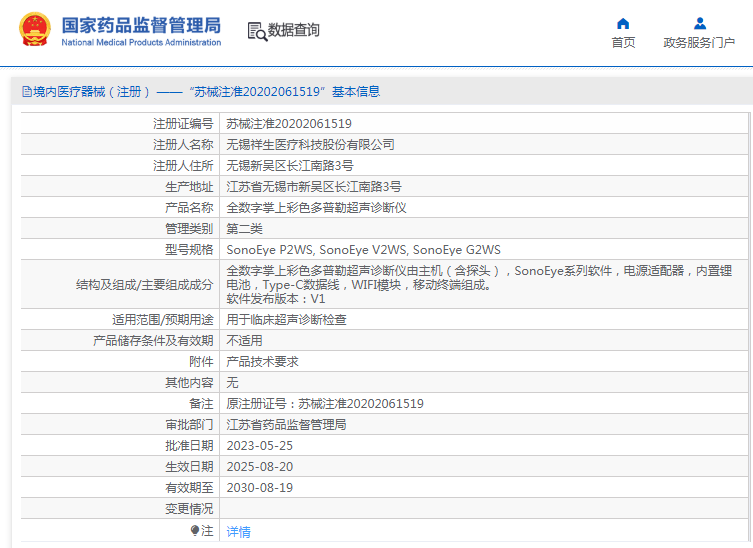Click the National Medical Products Administration subtitle
This screenshot has height=548, width=753.
141,43
